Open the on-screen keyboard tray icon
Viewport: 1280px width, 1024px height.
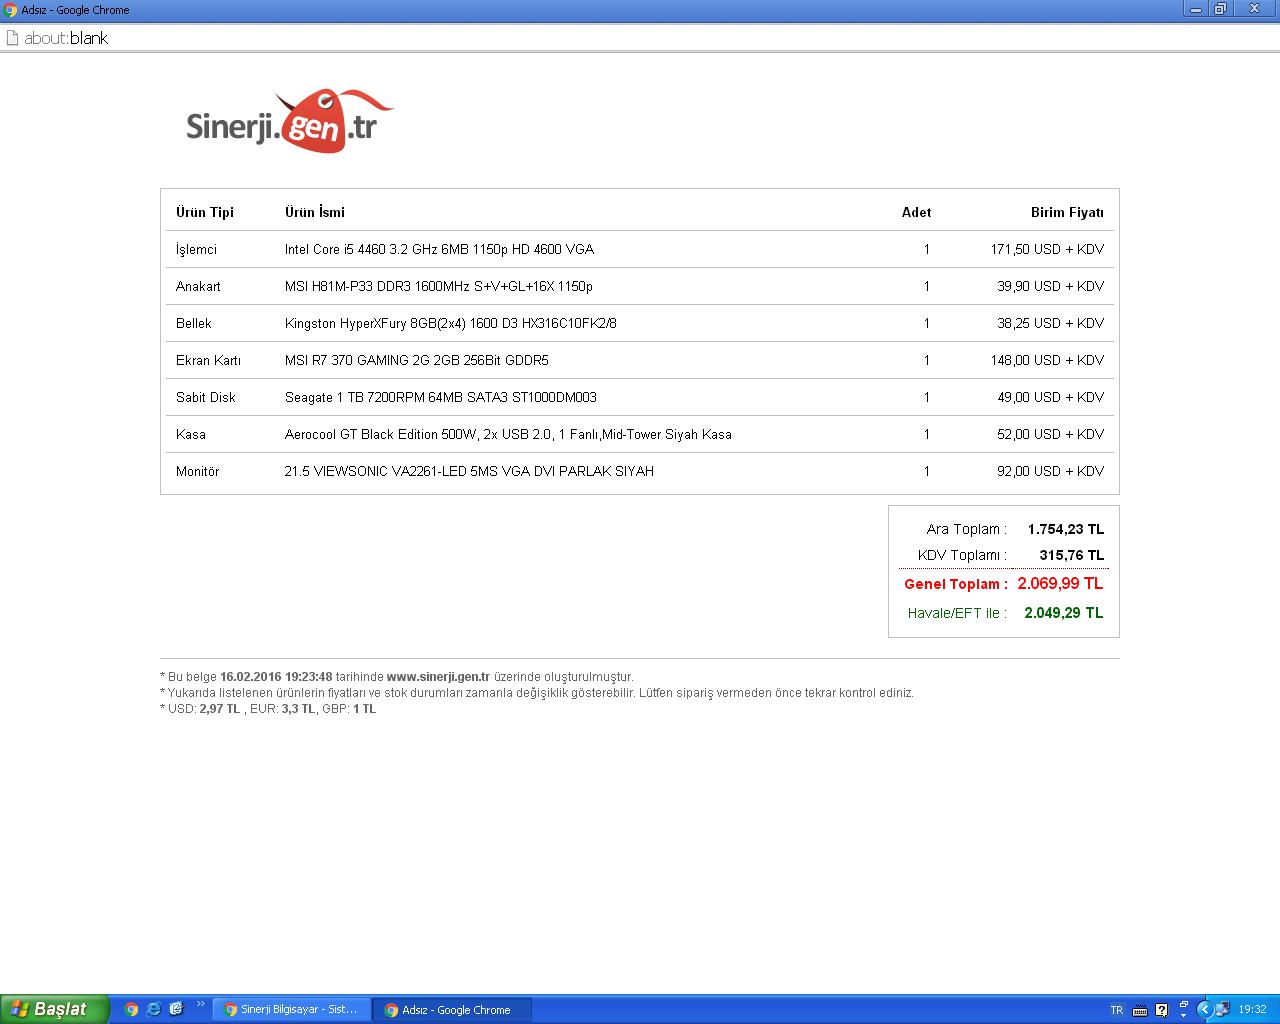pyautogui.click(x=1140, y=1010)
